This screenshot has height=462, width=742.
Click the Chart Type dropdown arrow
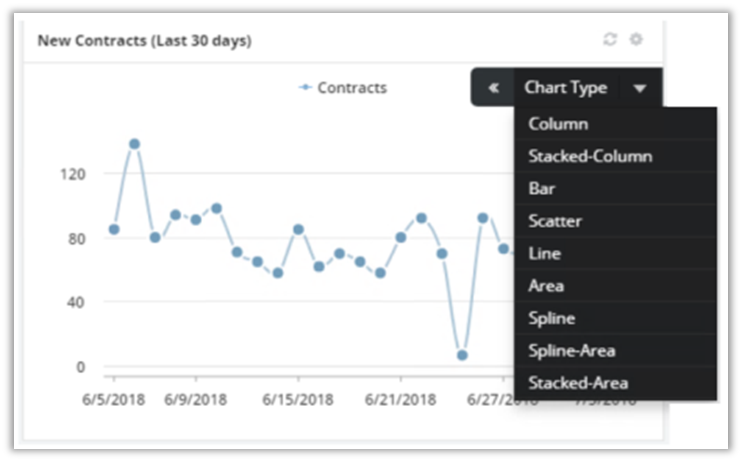pos(640,88)
